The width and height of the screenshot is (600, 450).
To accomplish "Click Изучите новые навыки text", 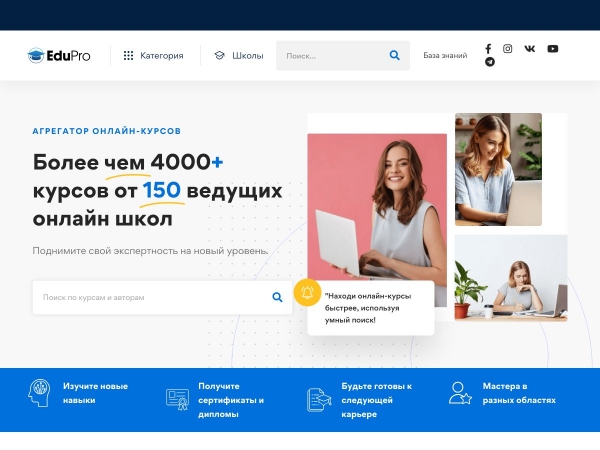I will [x=95, y=393].
